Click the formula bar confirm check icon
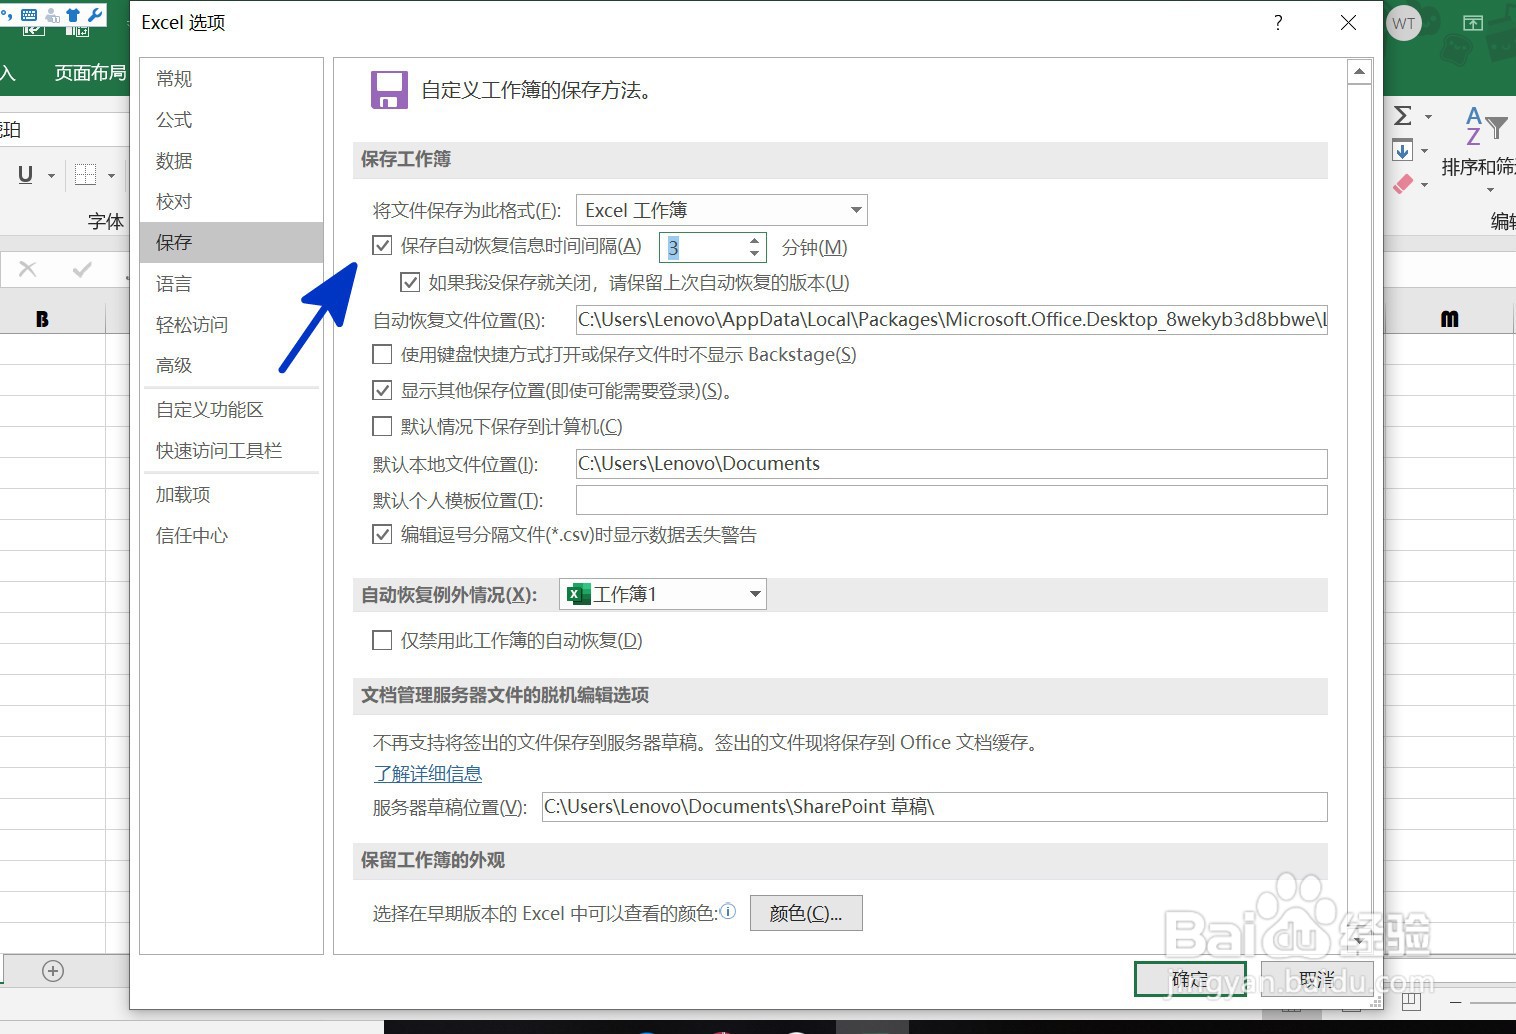 click(x=82, y=269)
